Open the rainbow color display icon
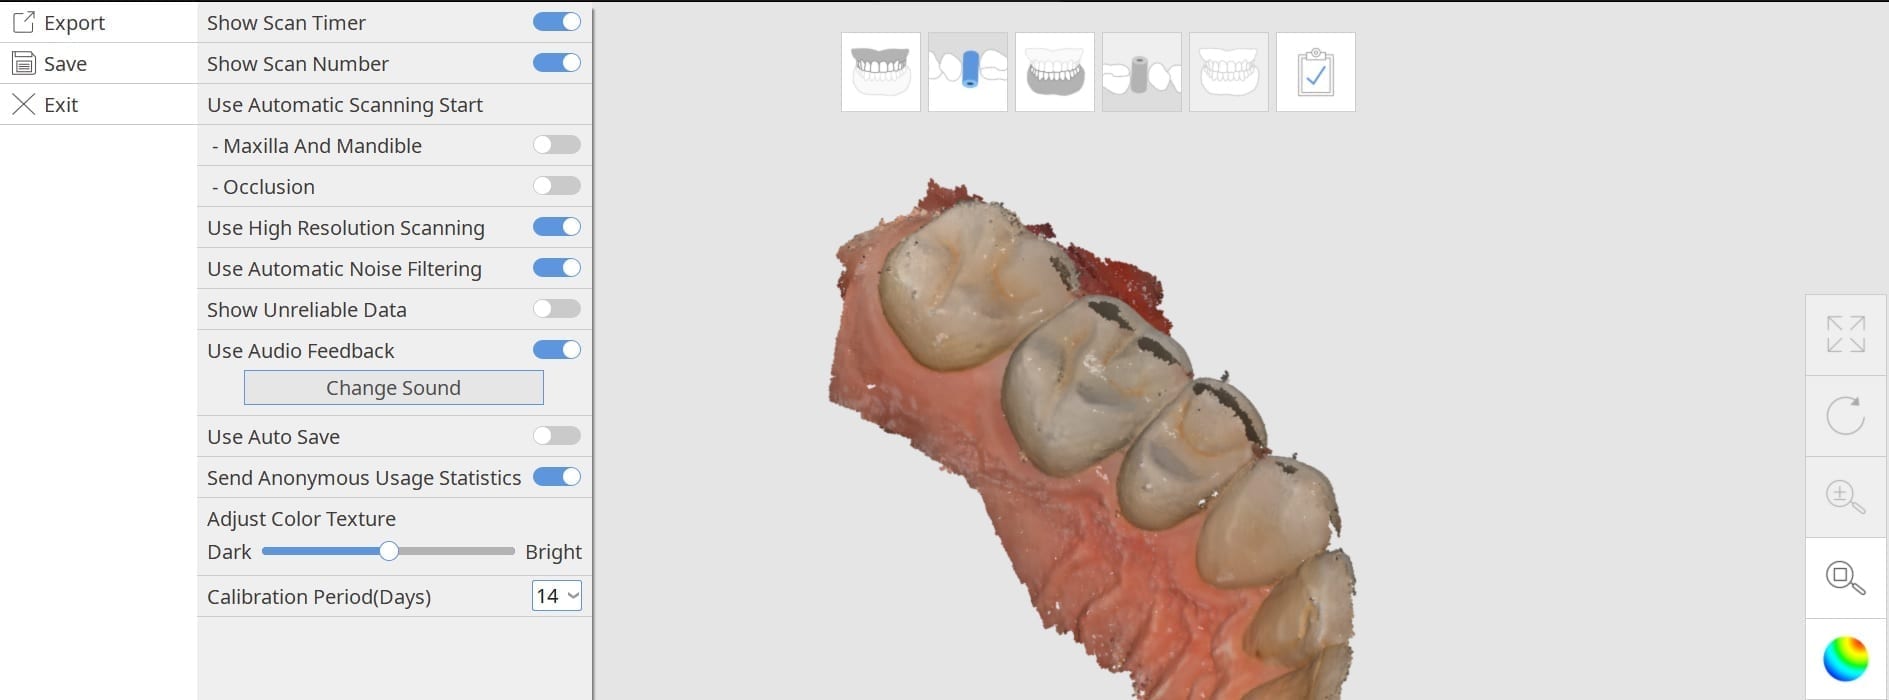1889x700 pixels. pyautogui.click(x=1845, y=659)
